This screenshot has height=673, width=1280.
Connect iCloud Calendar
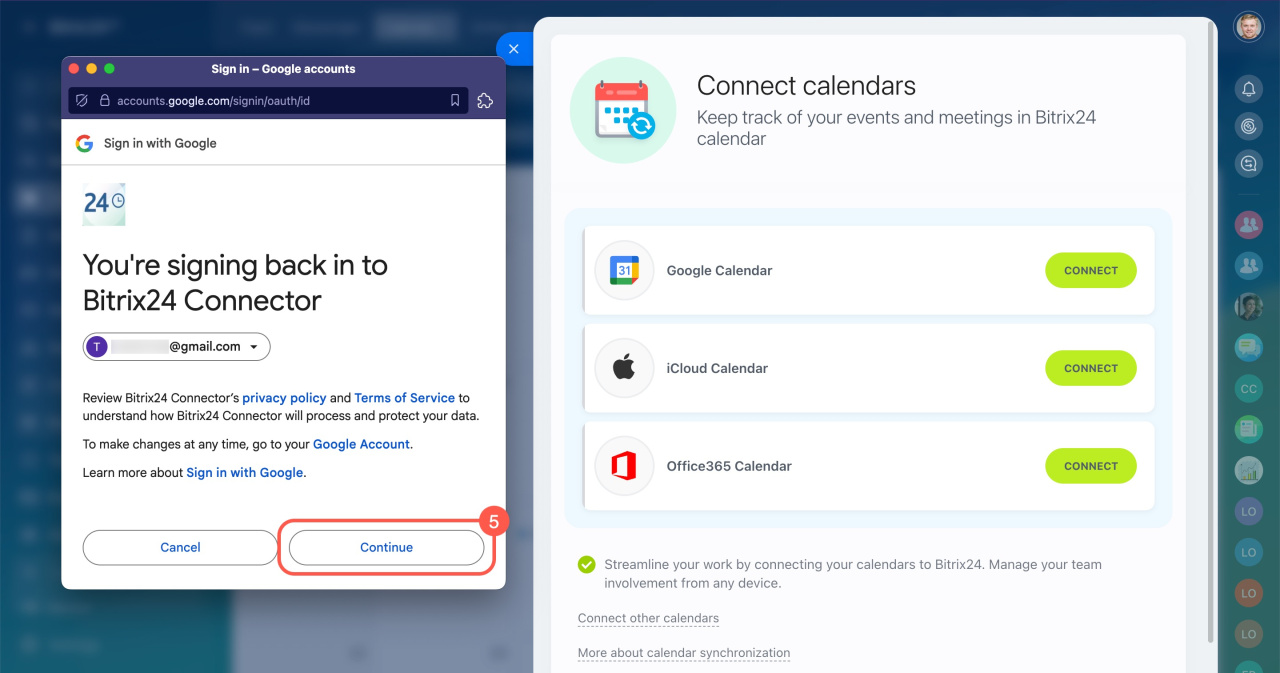click(x=1091, y=368)
